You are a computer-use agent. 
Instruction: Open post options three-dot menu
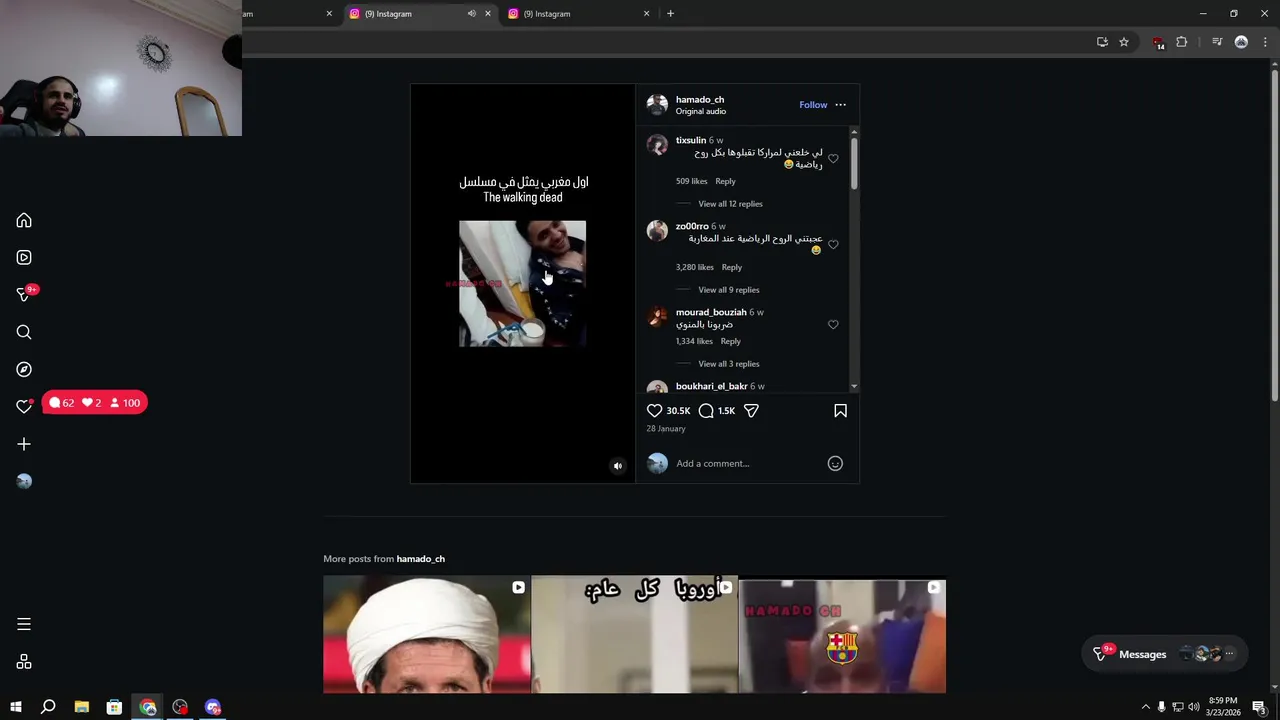840,105
